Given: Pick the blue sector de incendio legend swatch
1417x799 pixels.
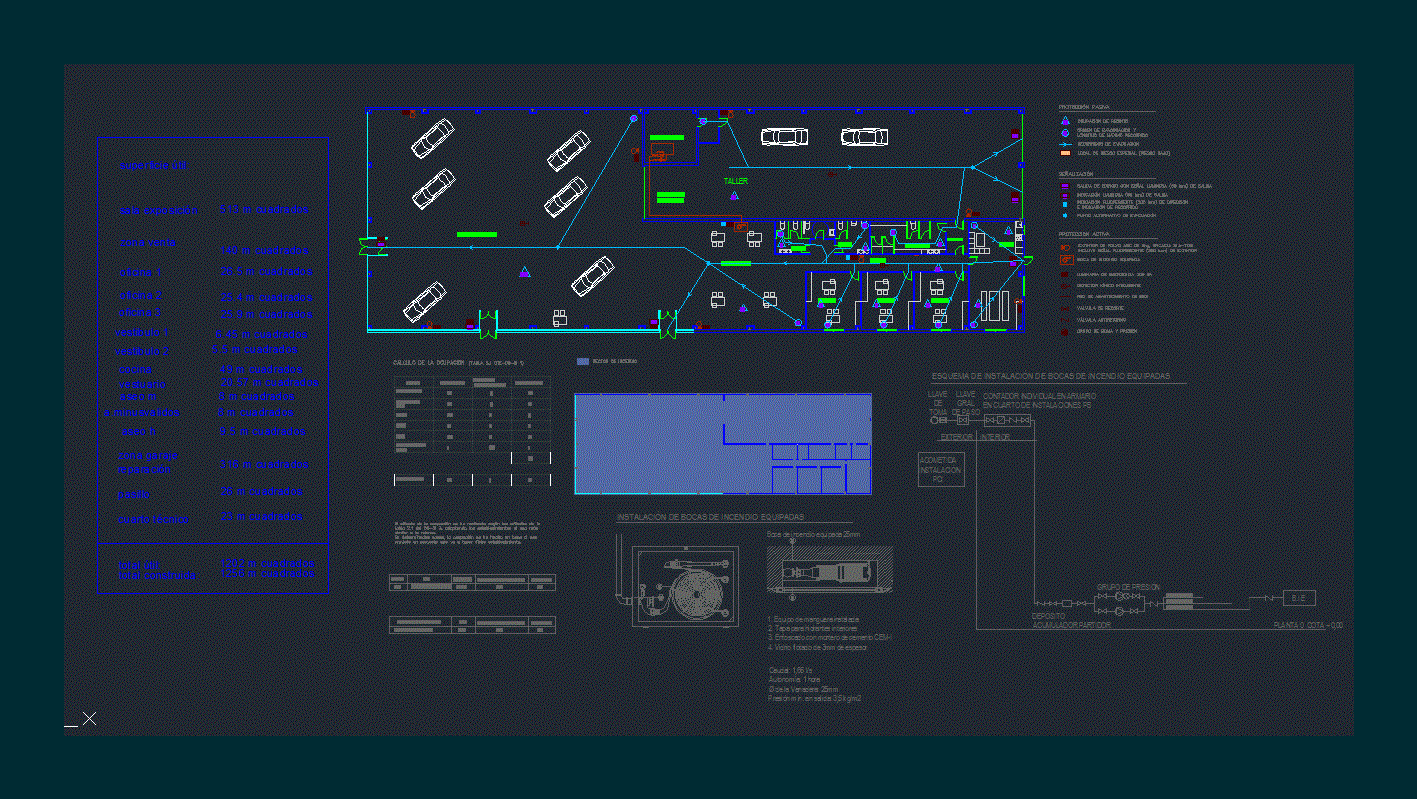Looking at the screenshot, I should (583, 361).
